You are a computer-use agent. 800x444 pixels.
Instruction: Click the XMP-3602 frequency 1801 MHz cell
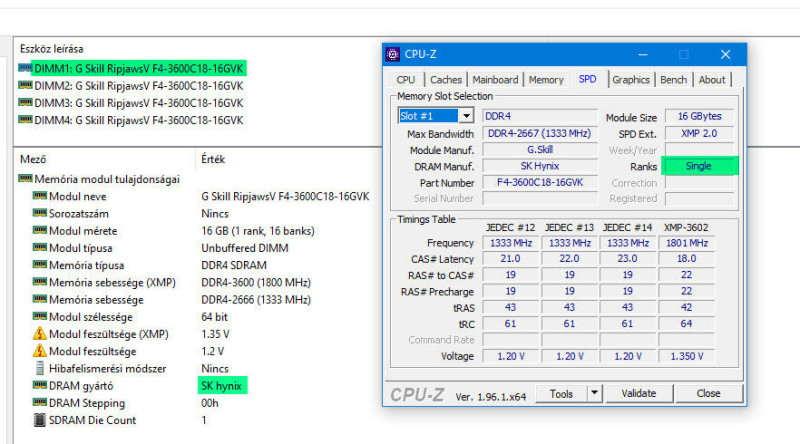click(x=687, y=243)
